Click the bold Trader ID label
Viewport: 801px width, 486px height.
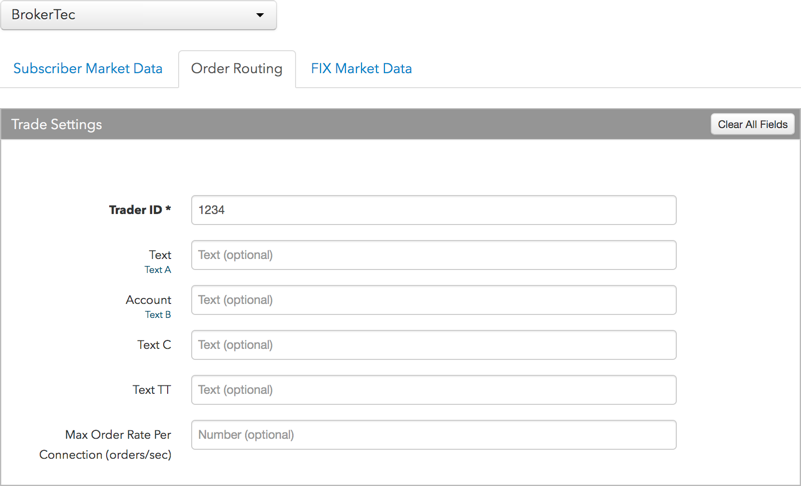pyautogui.click(x=140, y=210)
